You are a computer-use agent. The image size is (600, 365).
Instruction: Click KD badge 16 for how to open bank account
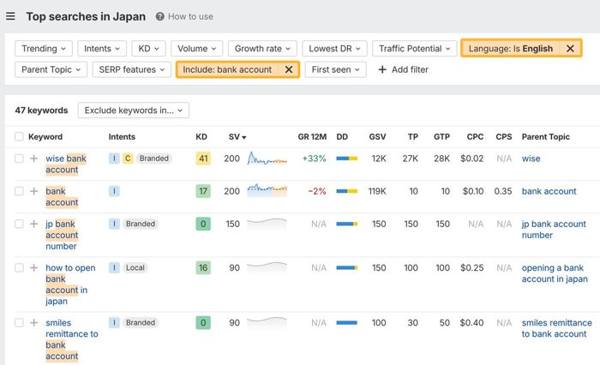click(x=203, y=268)
